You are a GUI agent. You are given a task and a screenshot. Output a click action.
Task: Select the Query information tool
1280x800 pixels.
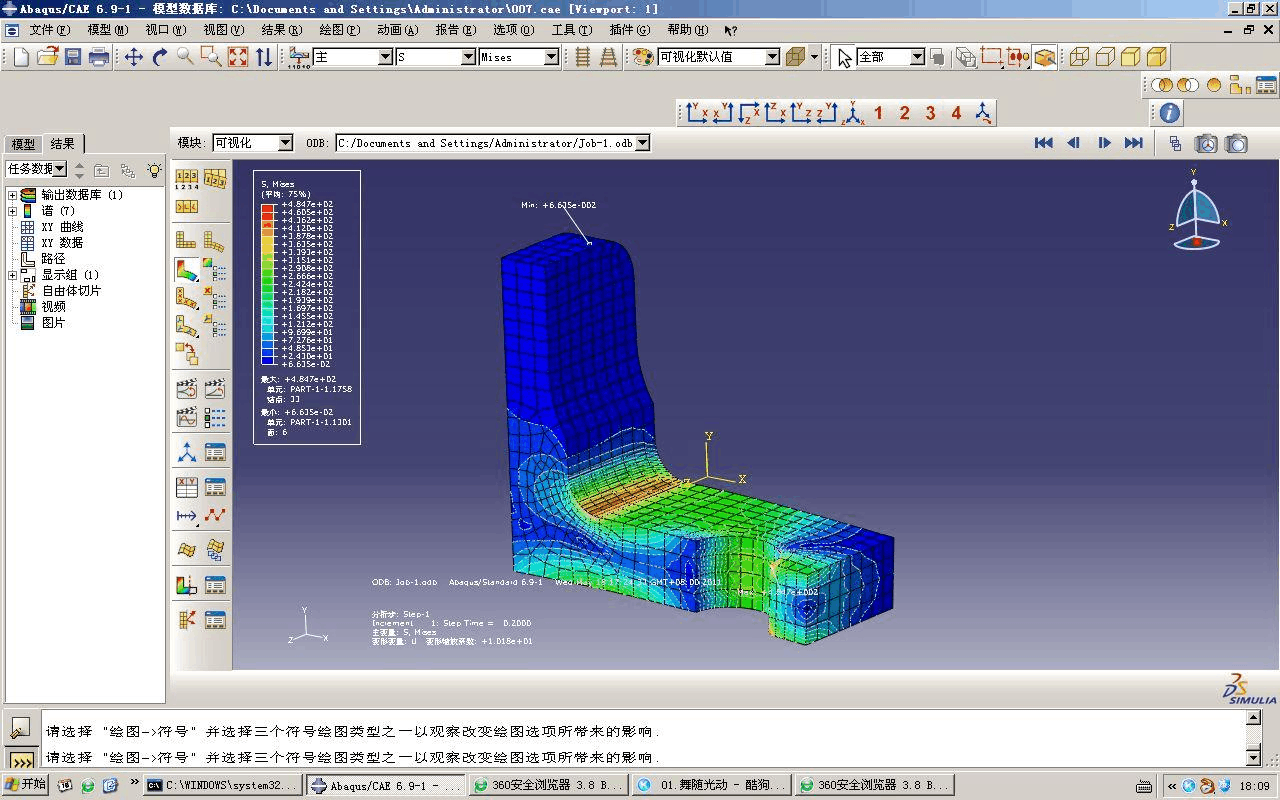[1166, 112]
